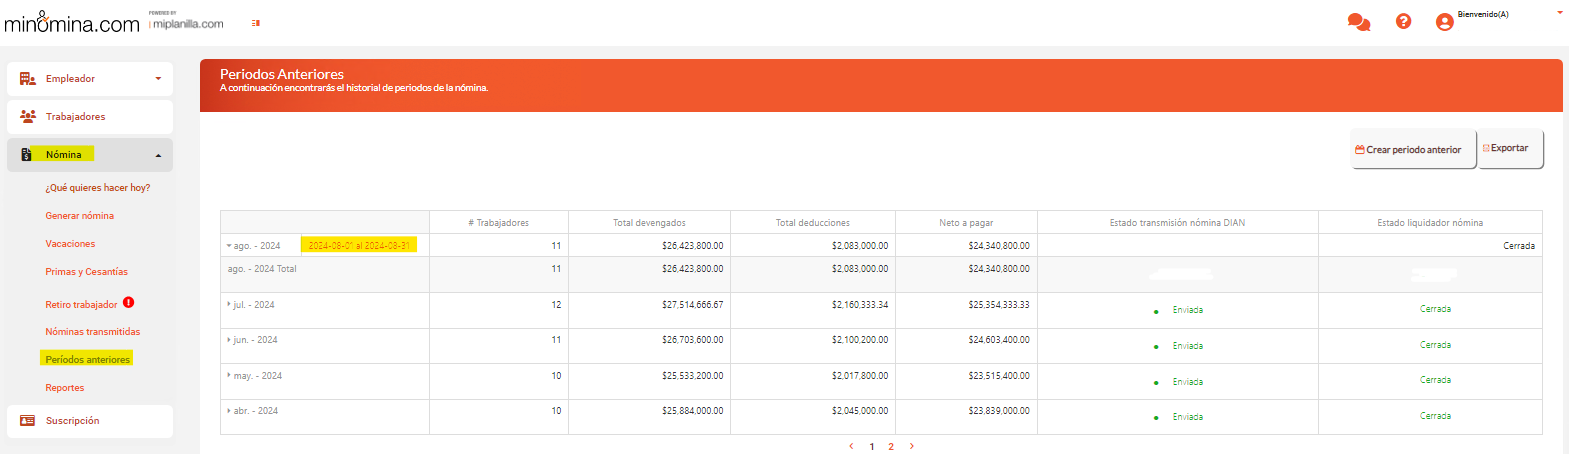Click the red alert badge on Retiro trabajador

tap(129, 302)
